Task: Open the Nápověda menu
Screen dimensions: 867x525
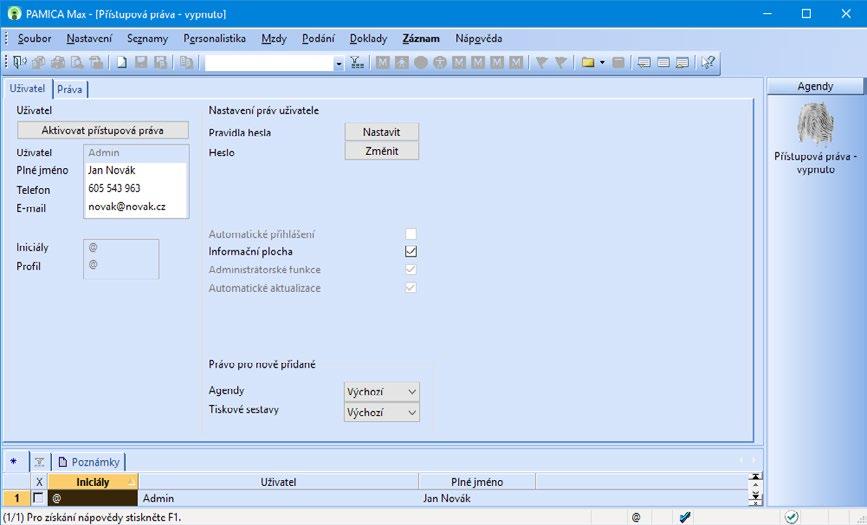Action: coord(479,38)
